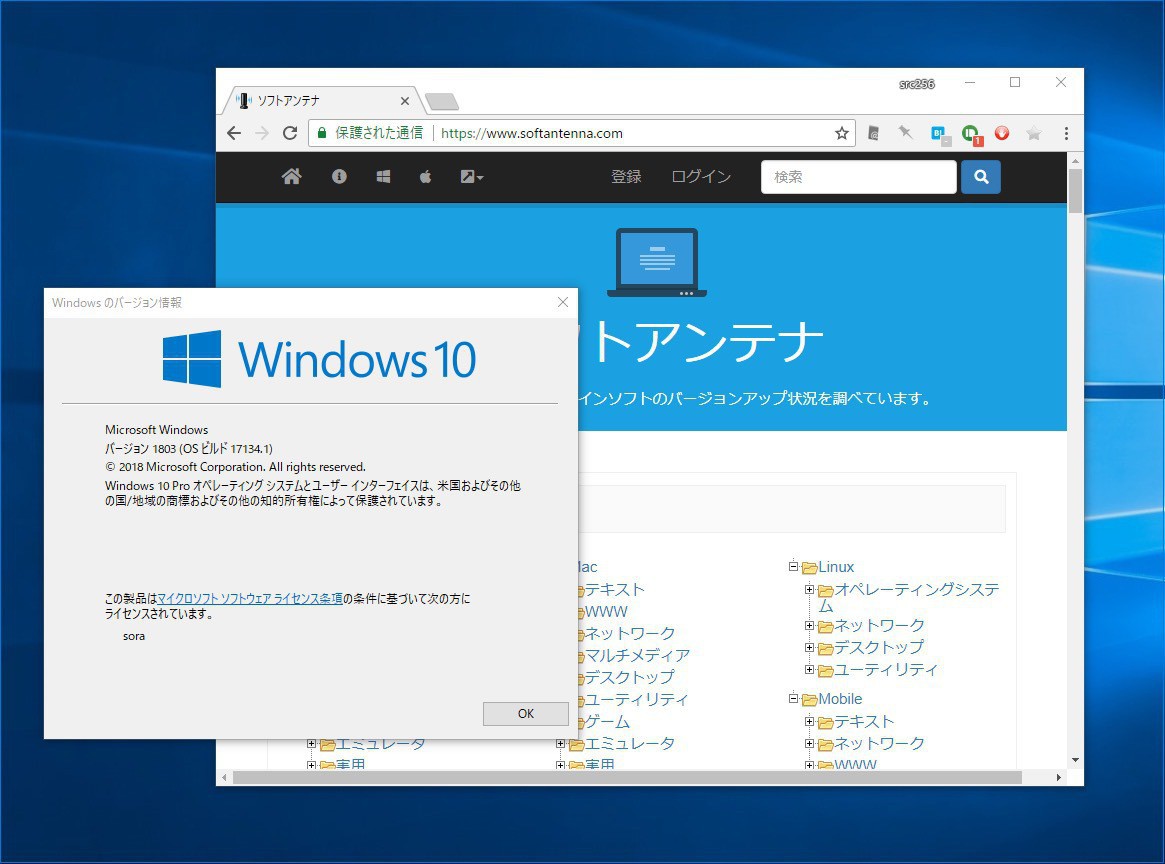Image resolution: width=1165 pixels, height=864 pixels.
Task: Bookmark this page with the star icon
Action: point(841,133)
